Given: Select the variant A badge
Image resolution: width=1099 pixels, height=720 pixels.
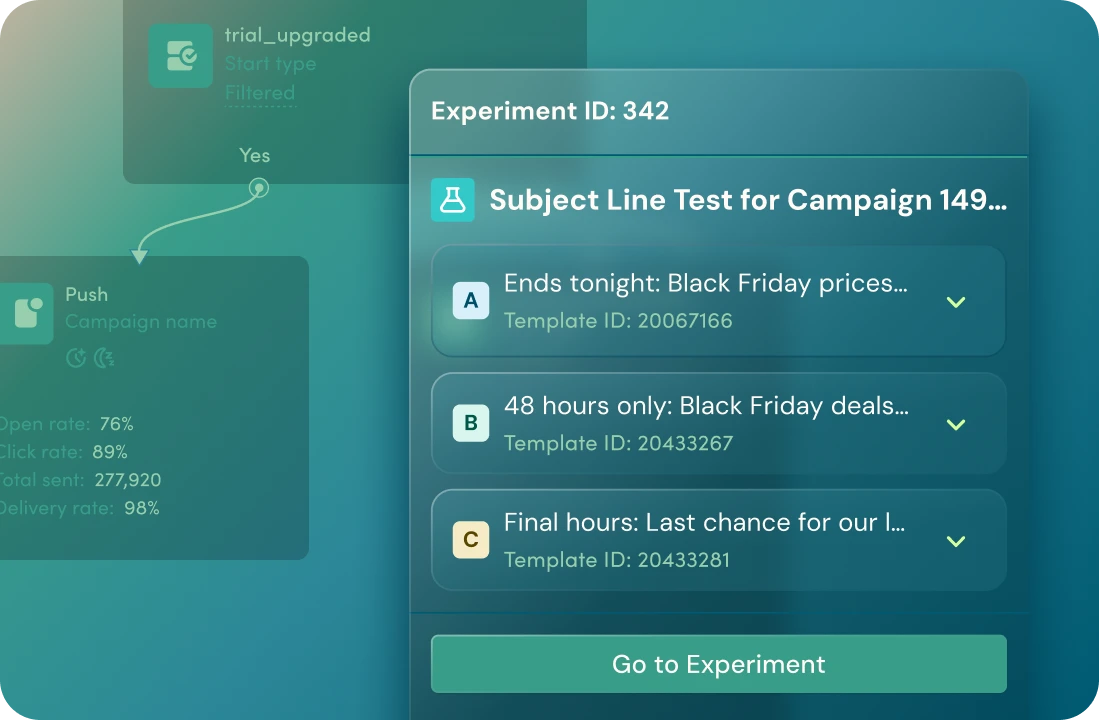Looking at the screenshot, I should coord(471,301).
